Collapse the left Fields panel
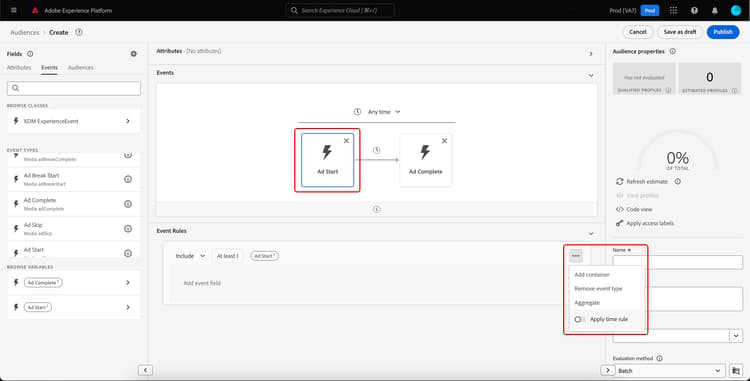750x381 pixels. pos(145,370)
